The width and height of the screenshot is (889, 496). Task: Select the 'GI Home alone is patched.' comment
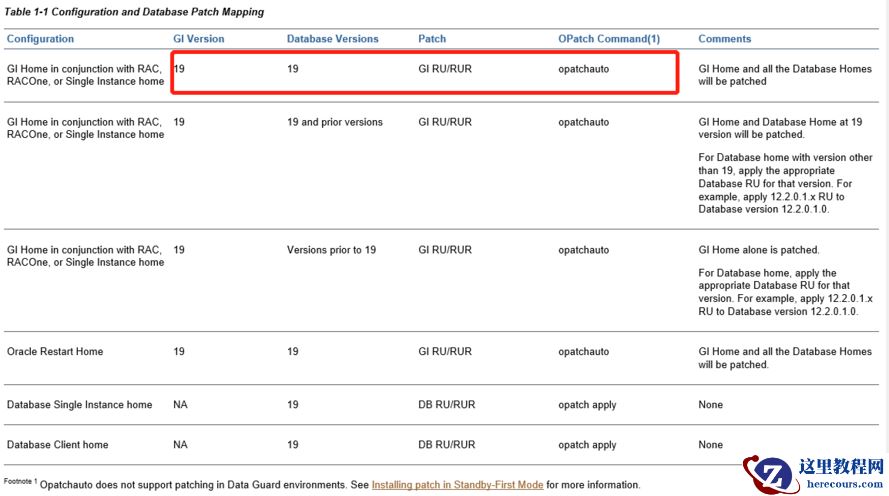pos(759,250)
